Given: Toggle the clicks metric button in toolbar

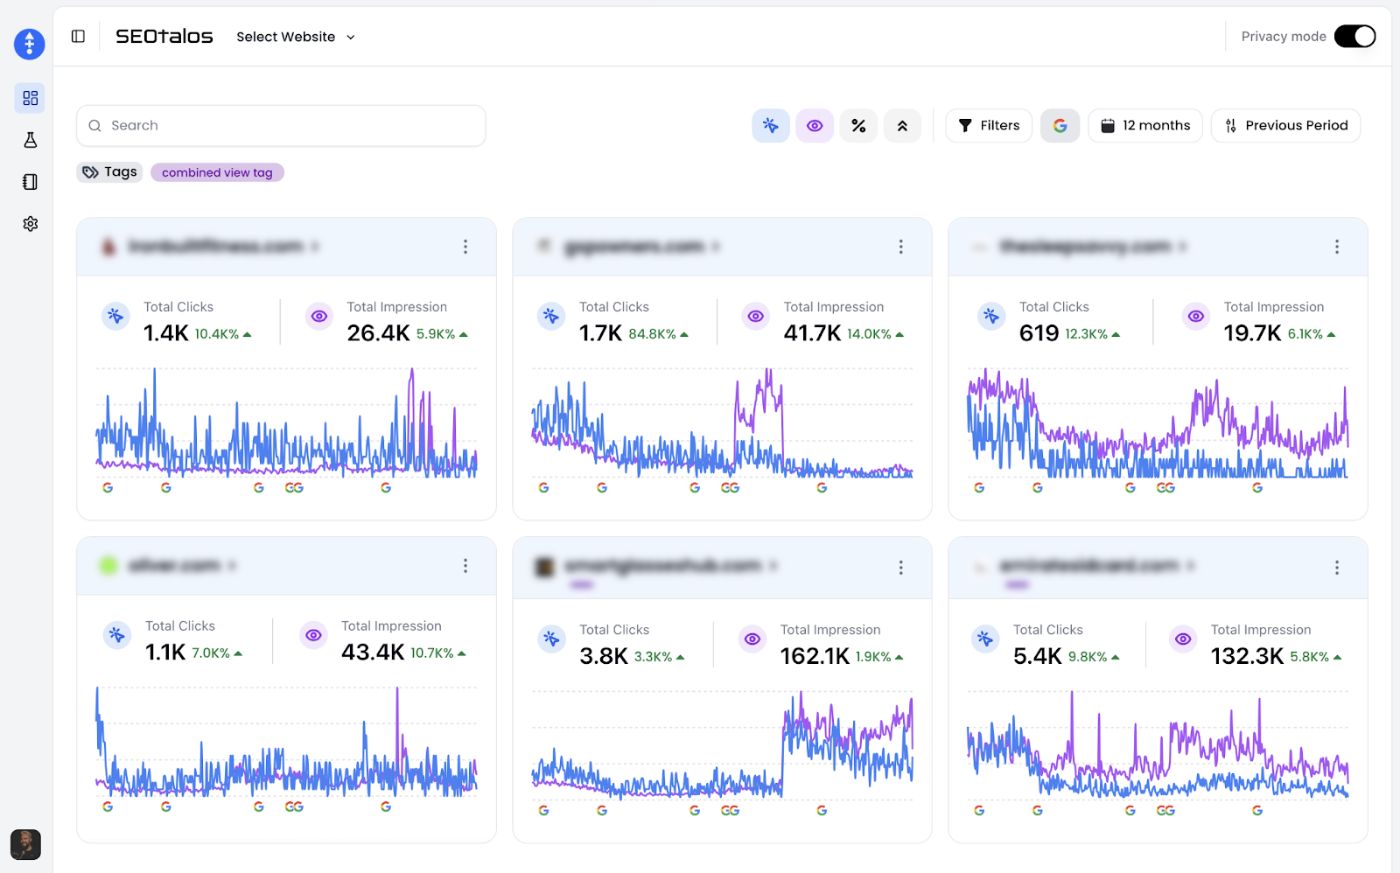Looking at the screenshot, I should pyautogui.click(x=770, y=126).
